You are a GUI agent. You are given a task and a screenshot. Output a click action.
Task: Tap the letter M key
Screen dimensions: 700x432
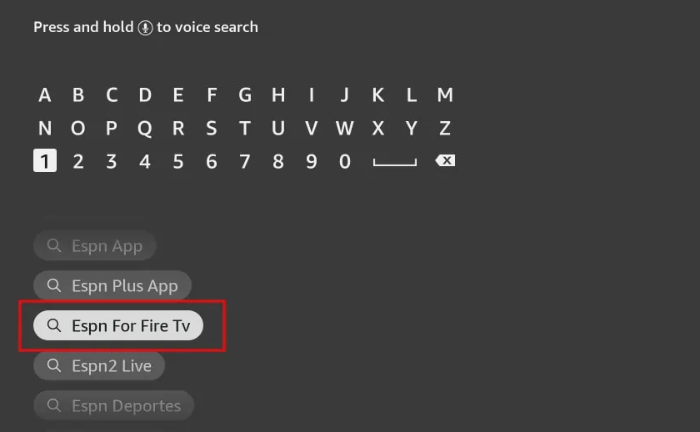pyautogui.click(x=445, y=95)
